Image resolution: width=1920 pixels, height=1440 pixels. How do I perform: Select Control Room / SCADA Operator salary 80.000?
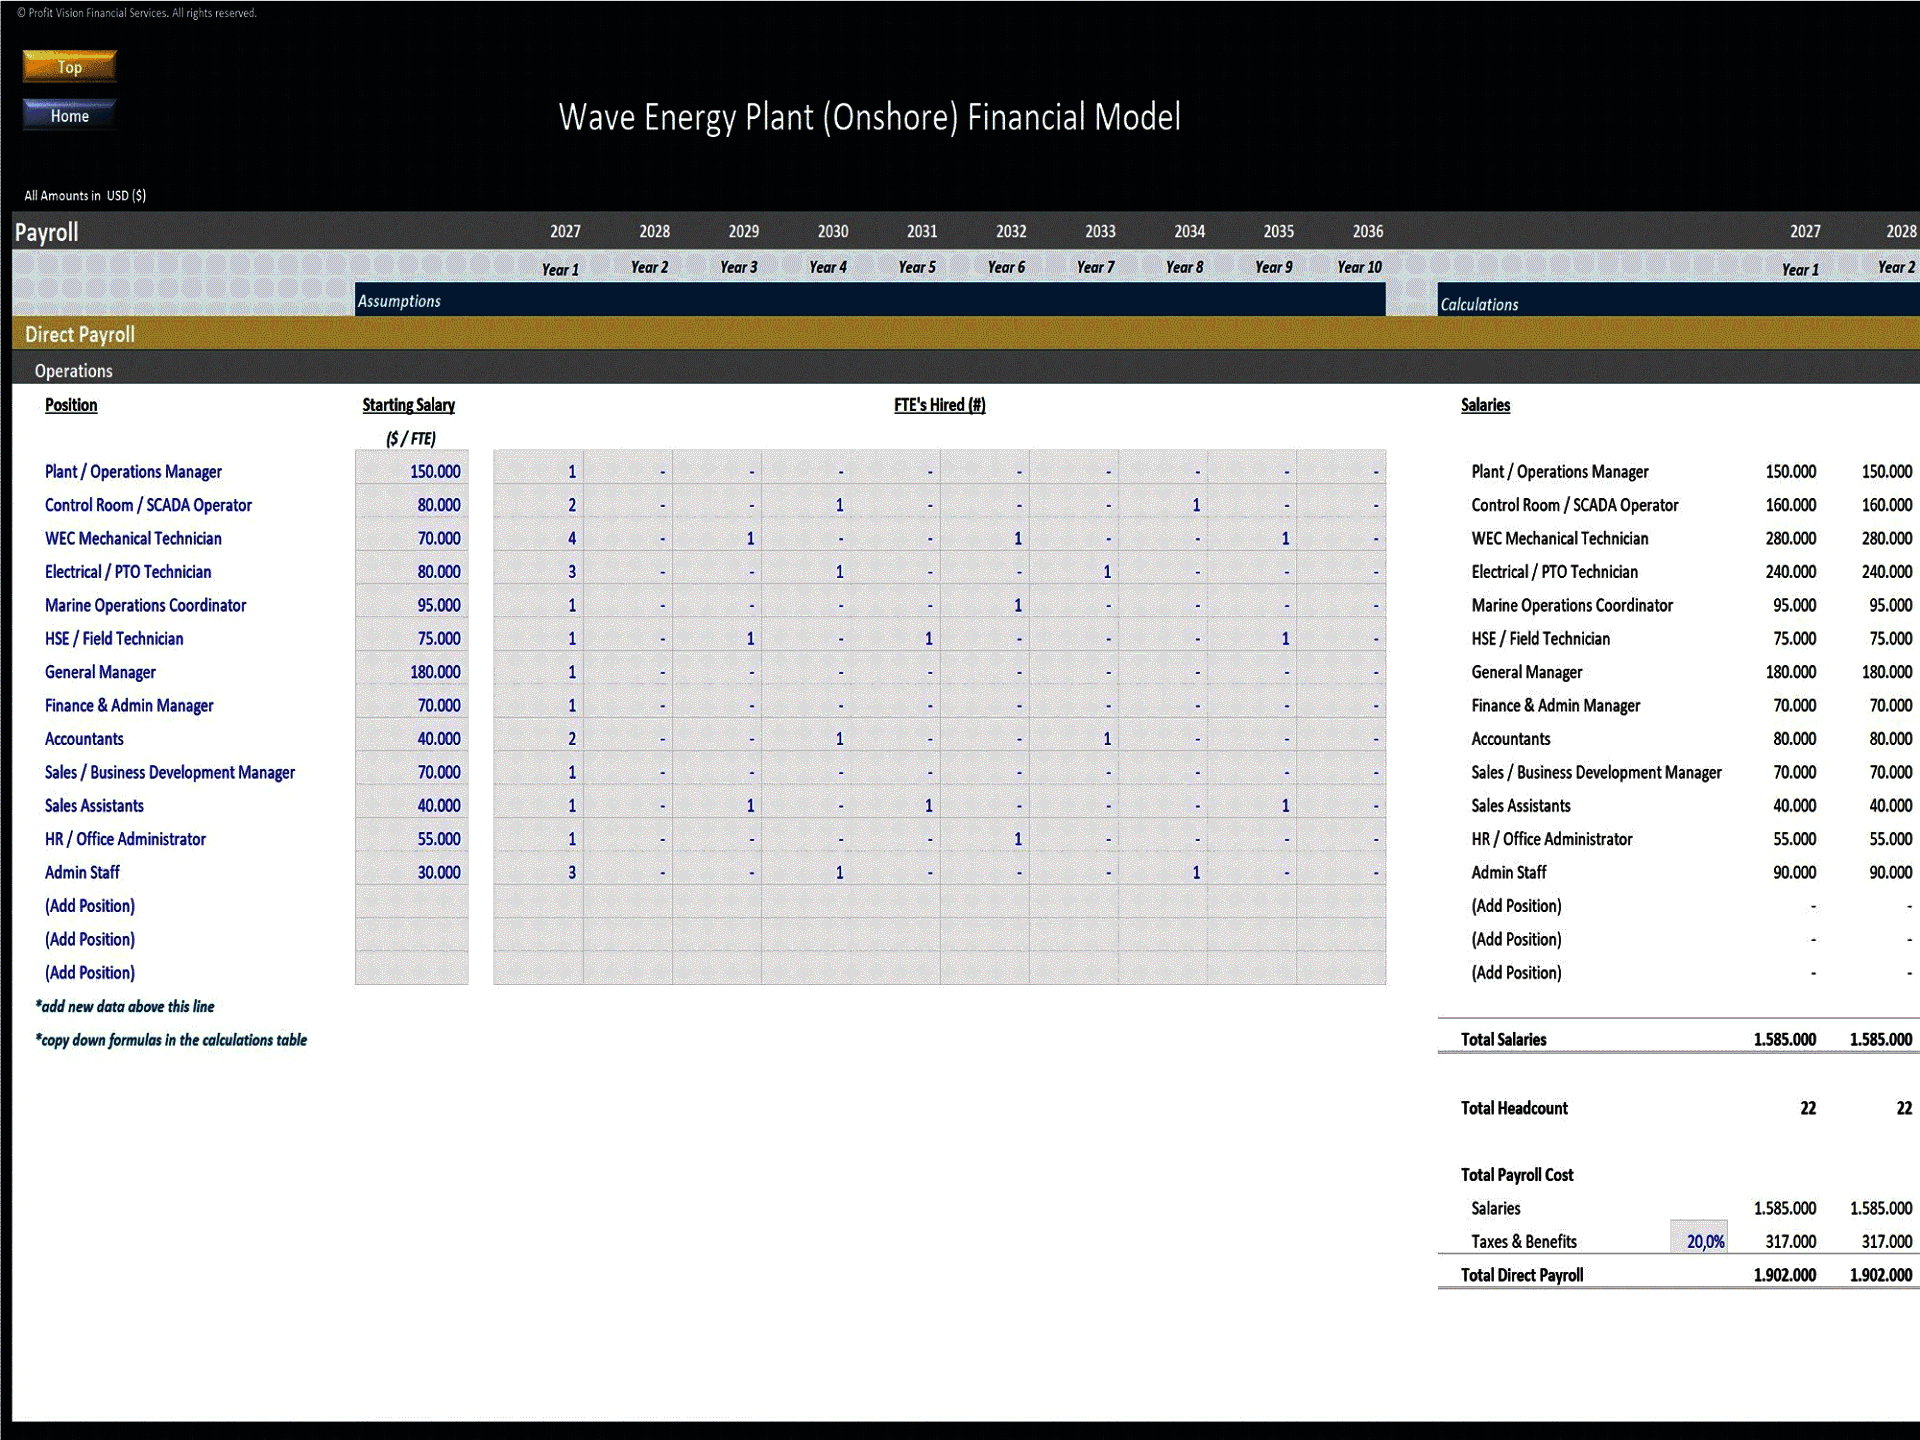[x=412, y=505]
